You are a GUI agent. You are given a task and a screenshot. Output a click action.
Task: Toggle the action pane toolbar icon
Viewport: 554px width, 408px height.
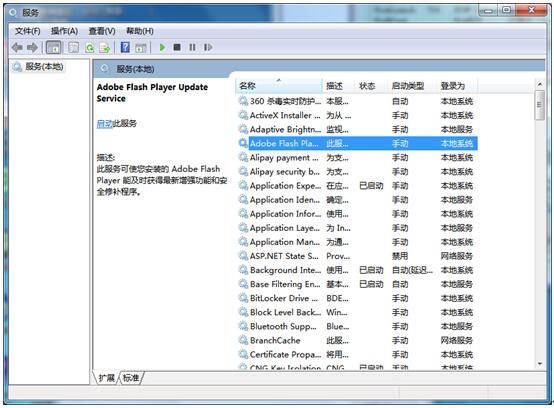coord(141,47)
